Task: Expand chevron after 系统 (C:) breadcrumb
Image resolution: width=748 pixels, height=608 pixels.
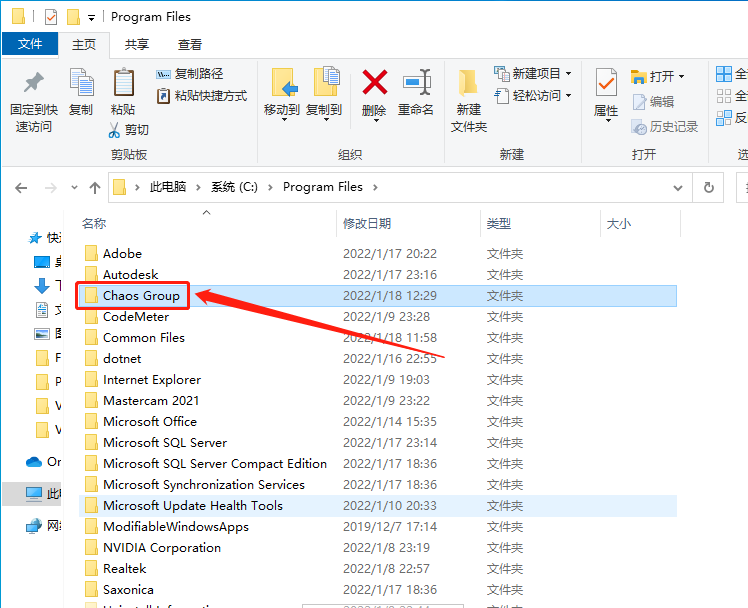Action: 270,187
